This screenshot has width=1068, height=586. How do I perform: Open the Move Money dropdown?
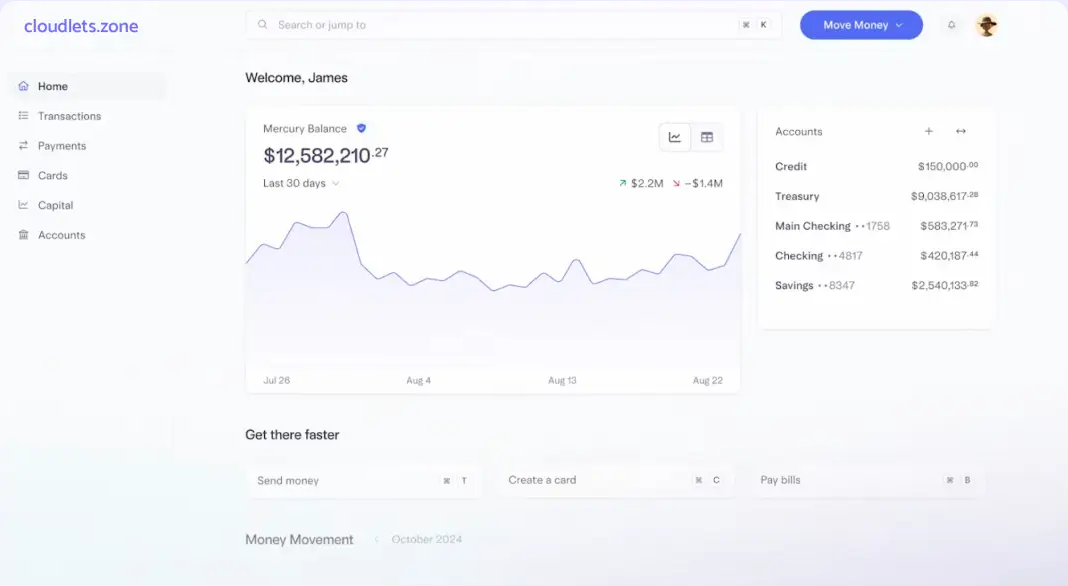(861, 25)
